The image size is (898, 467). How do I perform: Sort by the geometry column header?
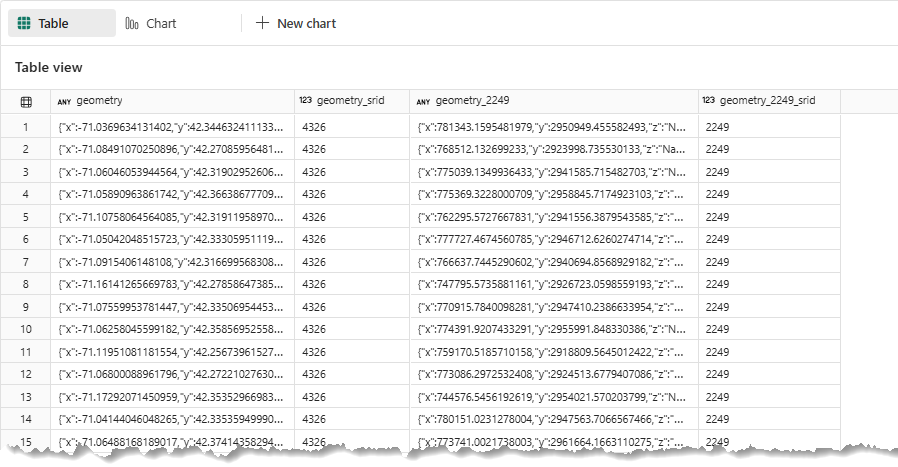click(x=100, y=101)
